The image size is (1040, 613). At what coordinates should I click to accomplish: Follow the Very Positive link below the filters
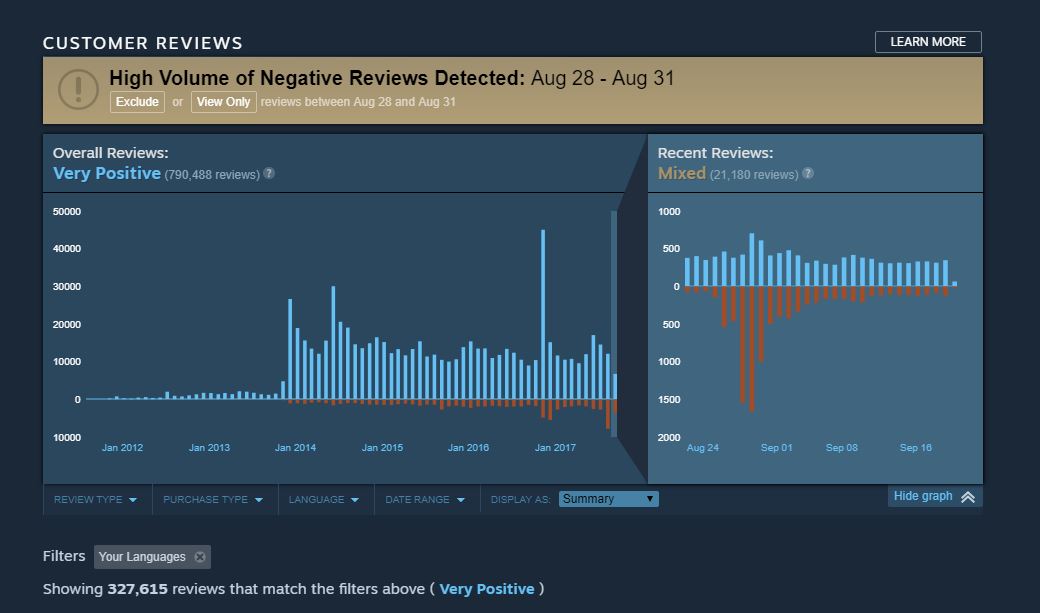tap(487, 589)
